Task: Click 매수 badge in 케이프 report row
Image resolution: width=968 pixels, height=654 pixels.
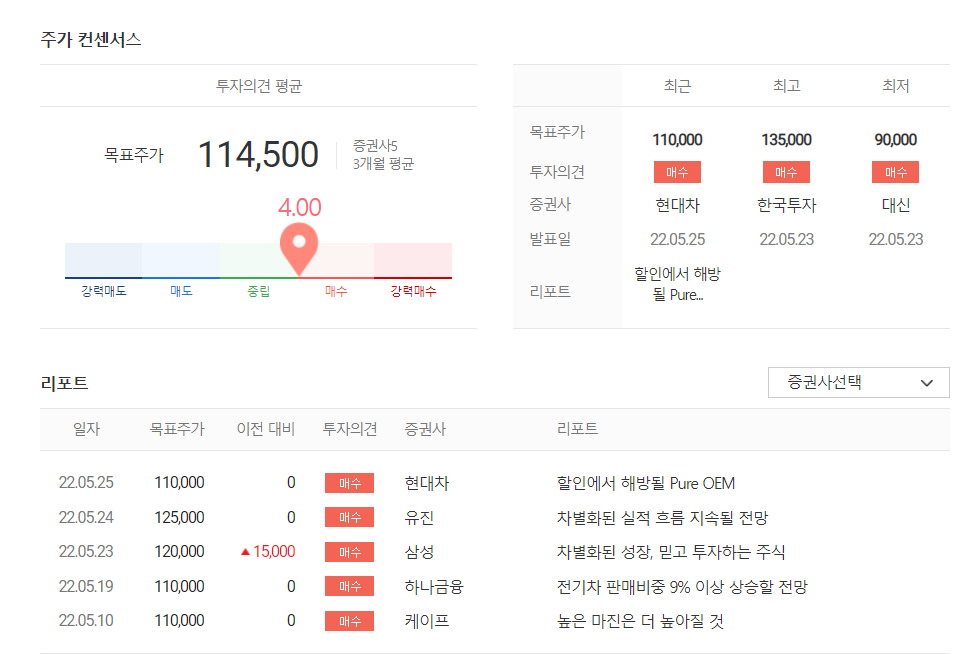Action: tap(349, 621)
